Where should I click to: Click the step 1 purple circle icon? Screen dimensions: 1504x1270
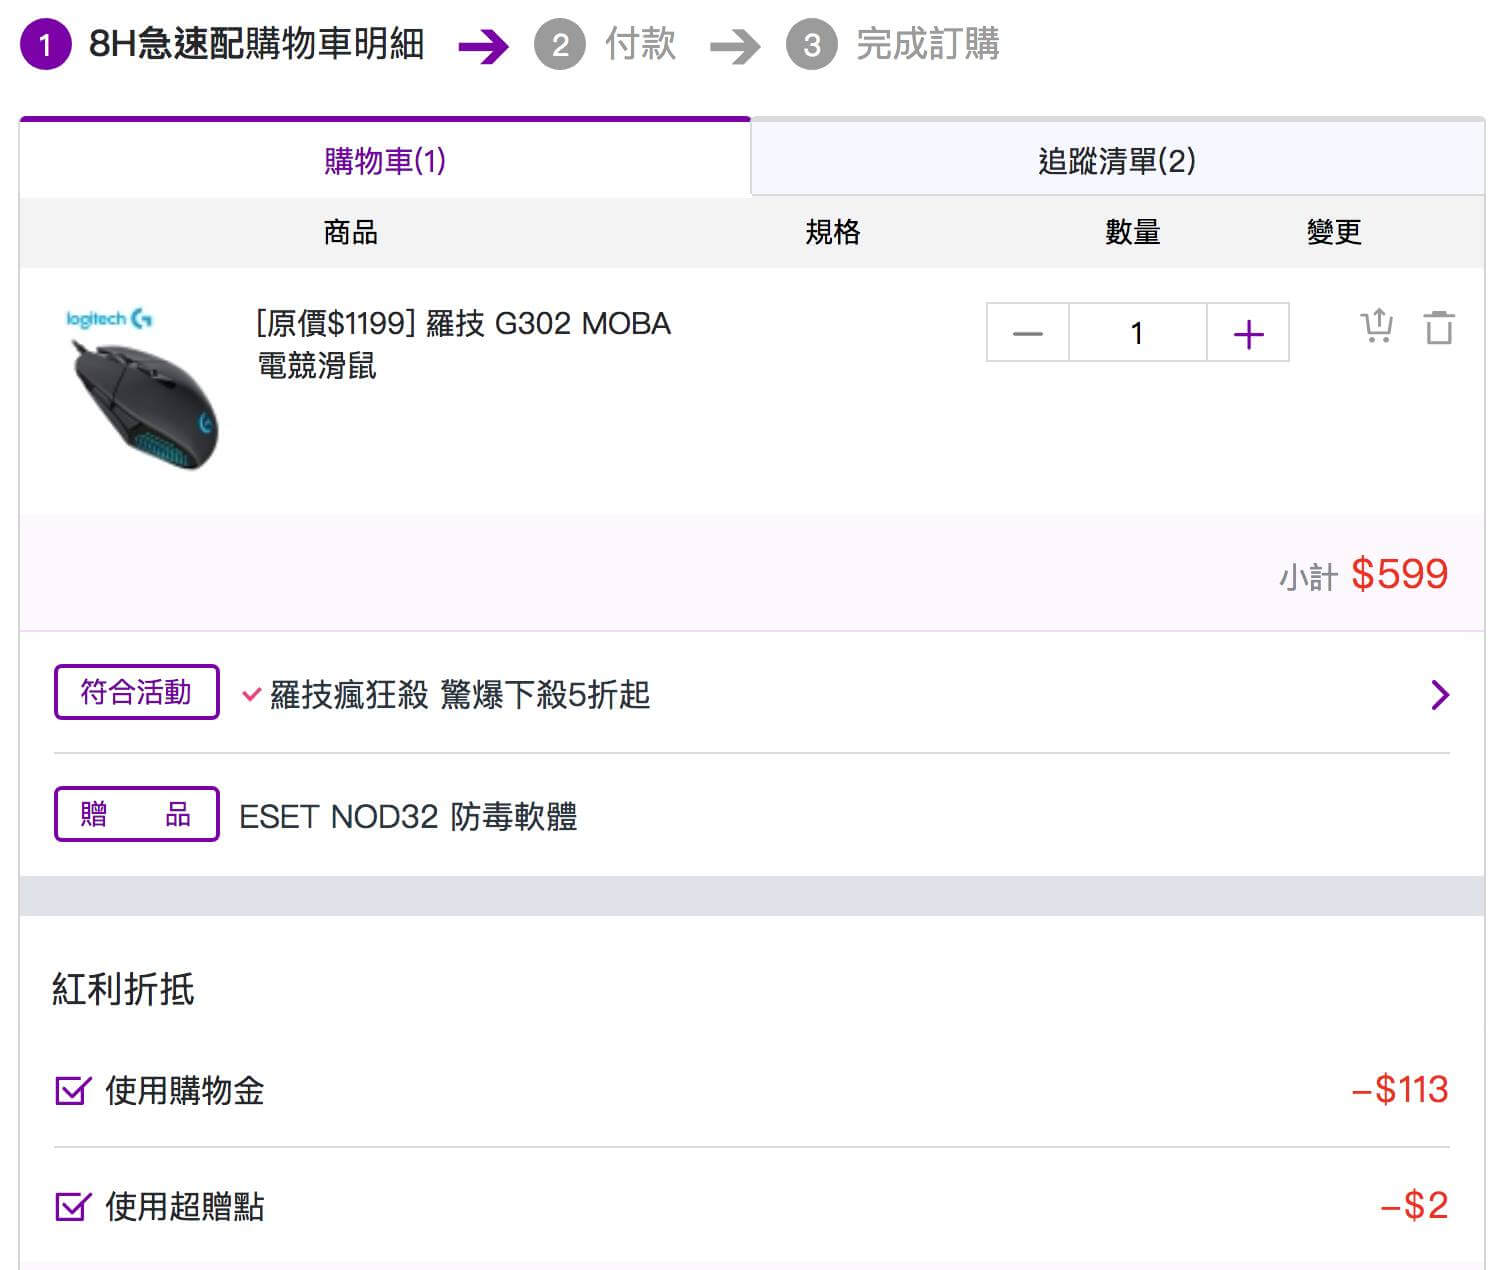[x=45, y=45]
